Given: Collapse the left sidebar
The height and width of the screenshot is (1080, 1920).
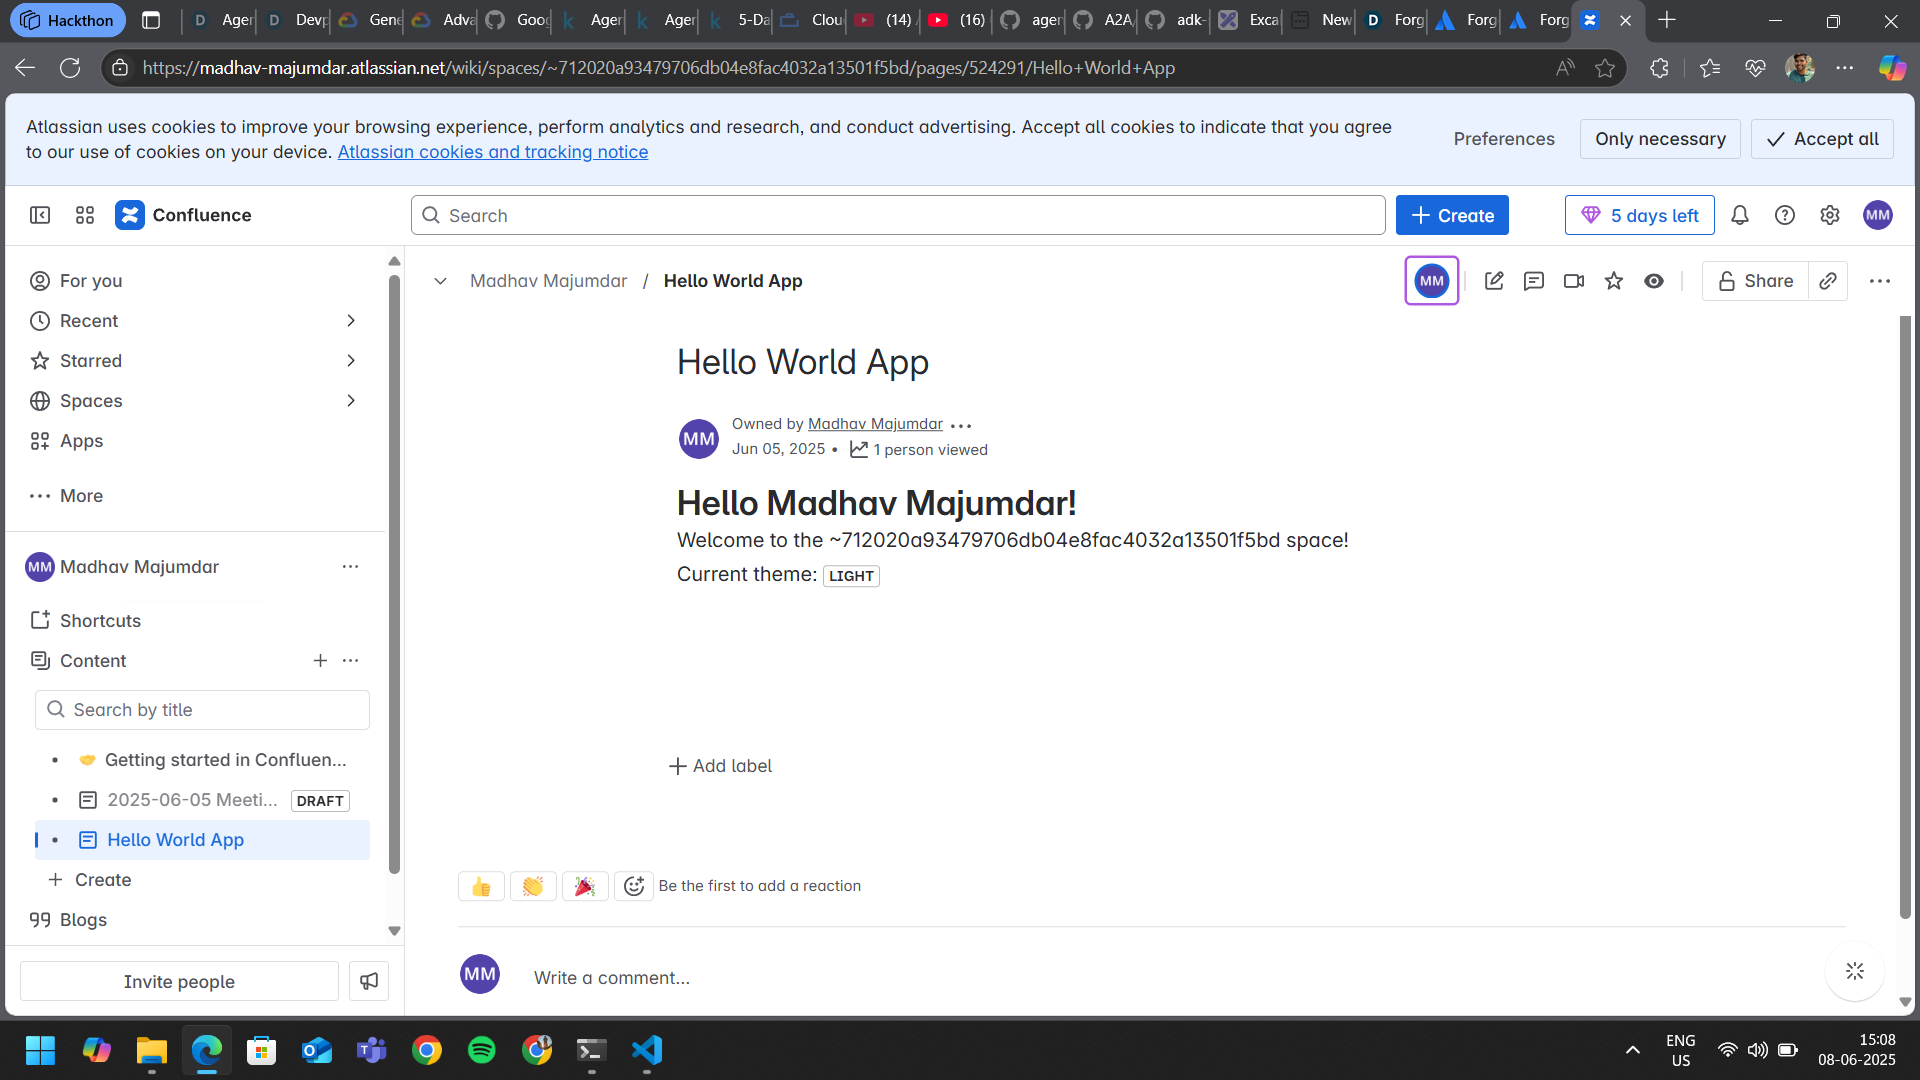Looking at the screenshot, I should tap(40, 215).
